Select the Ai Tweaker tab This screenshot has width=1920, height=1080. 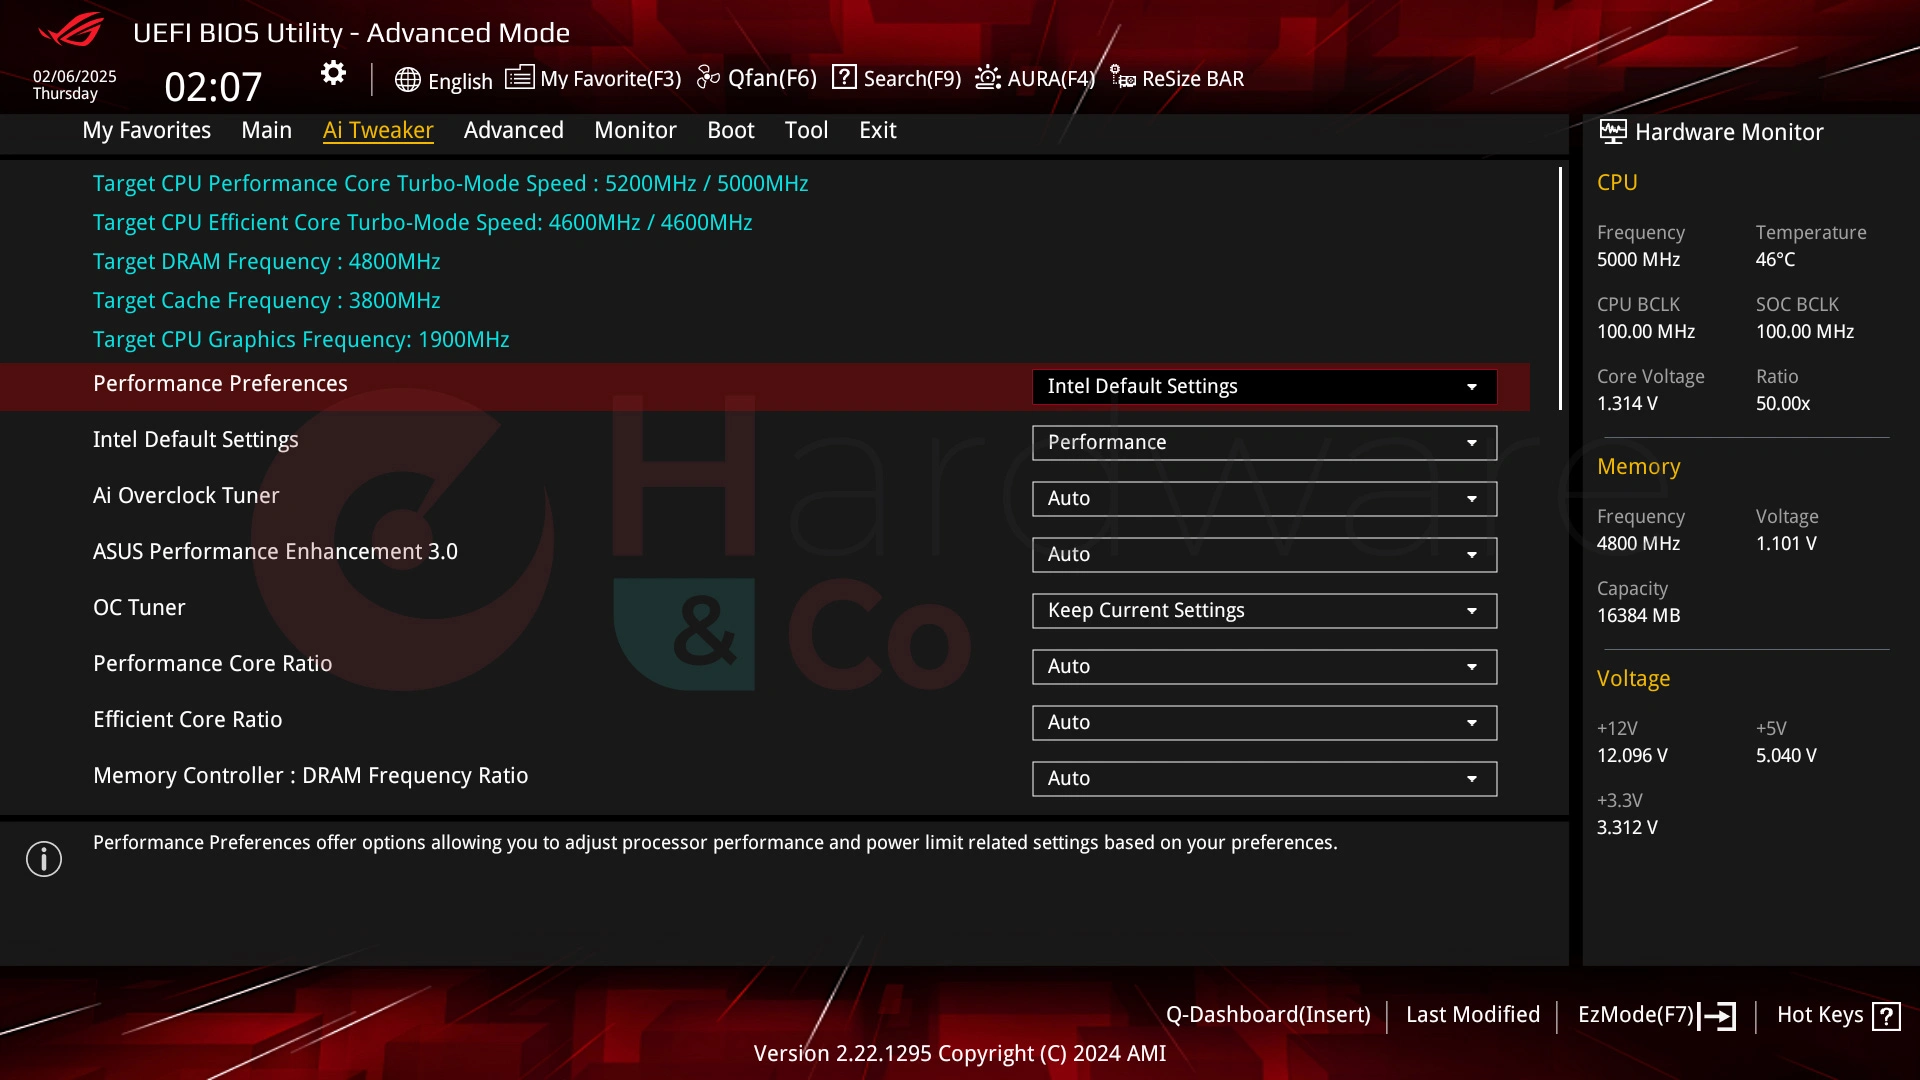[377, 131]
